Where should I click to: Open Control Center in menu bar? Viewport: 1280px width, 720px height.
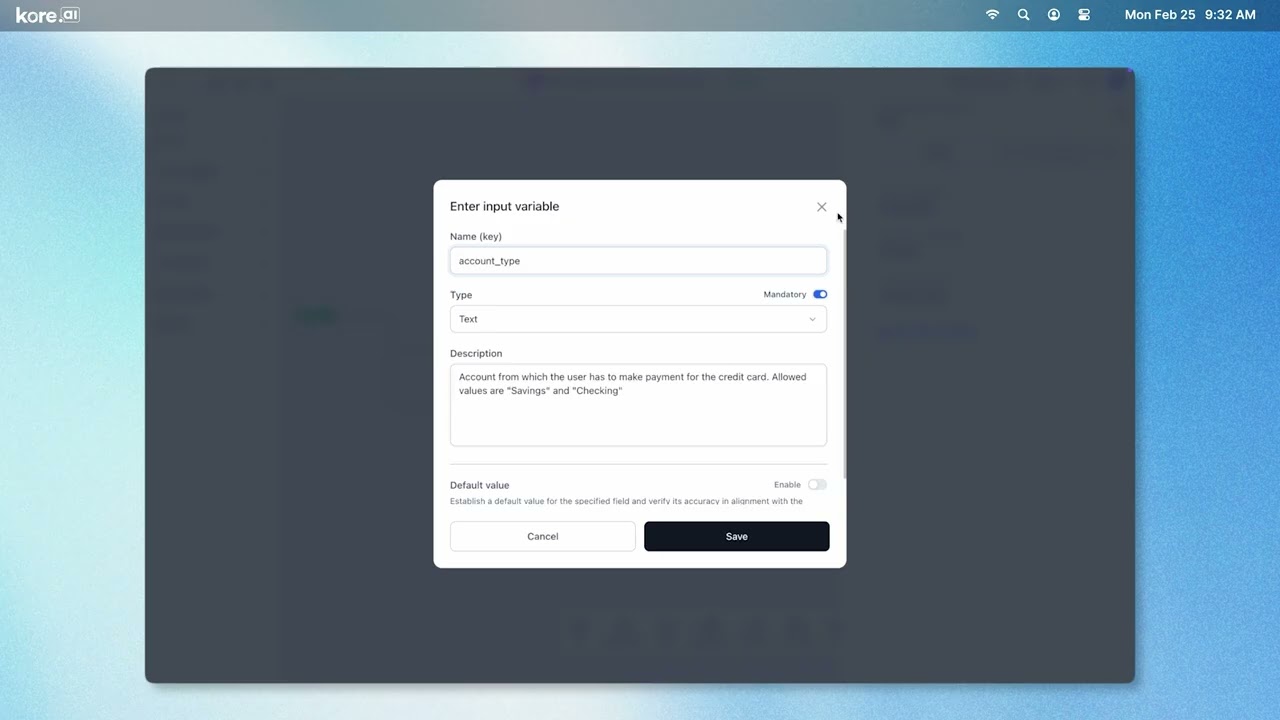[1084, 15]
